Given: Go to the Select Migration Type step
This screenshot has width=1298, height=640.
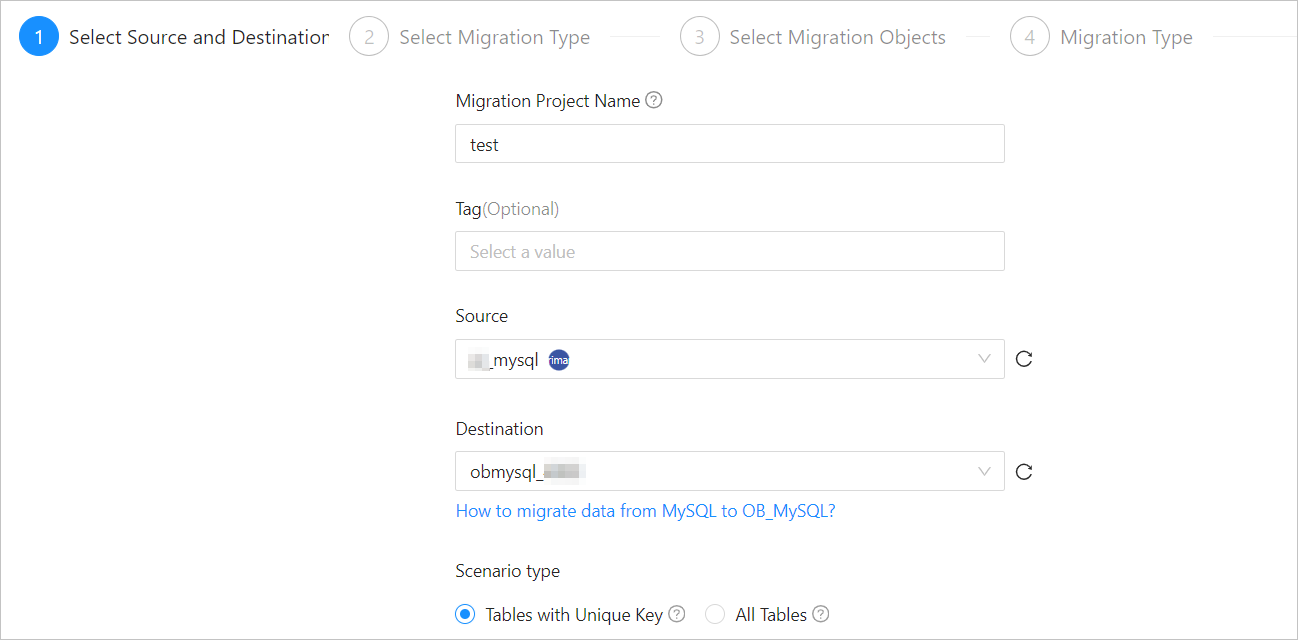Looking at the screenshot, I should 494,36.
